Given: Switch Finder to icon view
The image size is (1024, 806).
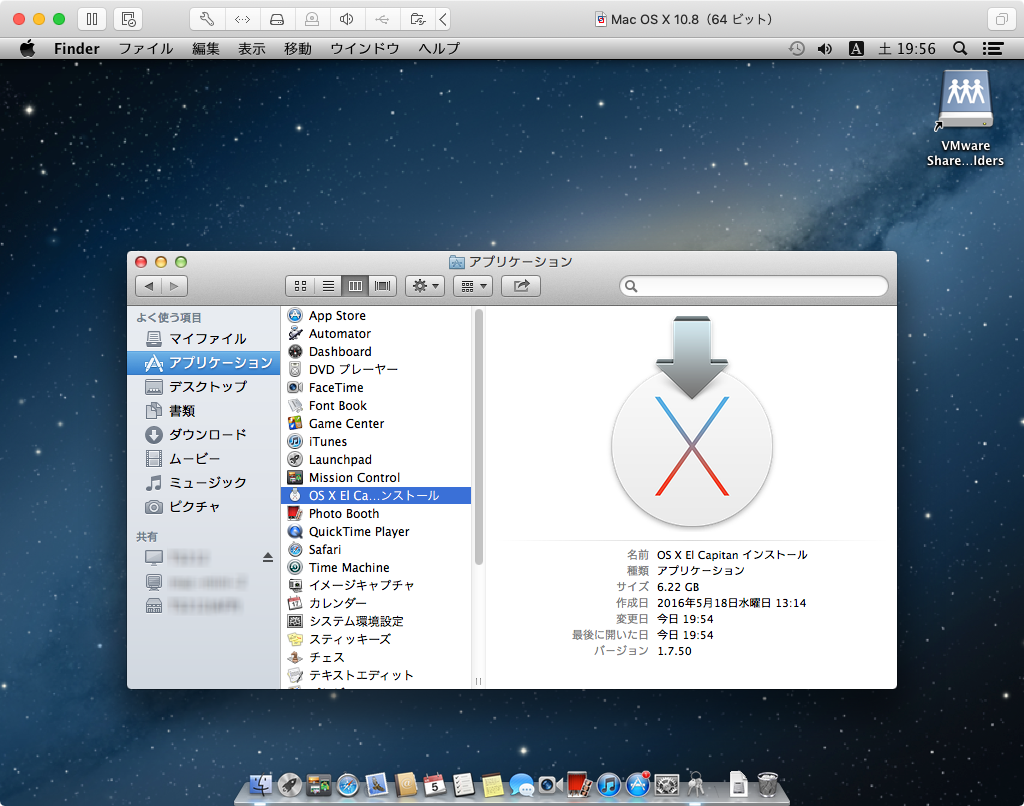Looking at the screenshot, I should (x=300, y=286).
